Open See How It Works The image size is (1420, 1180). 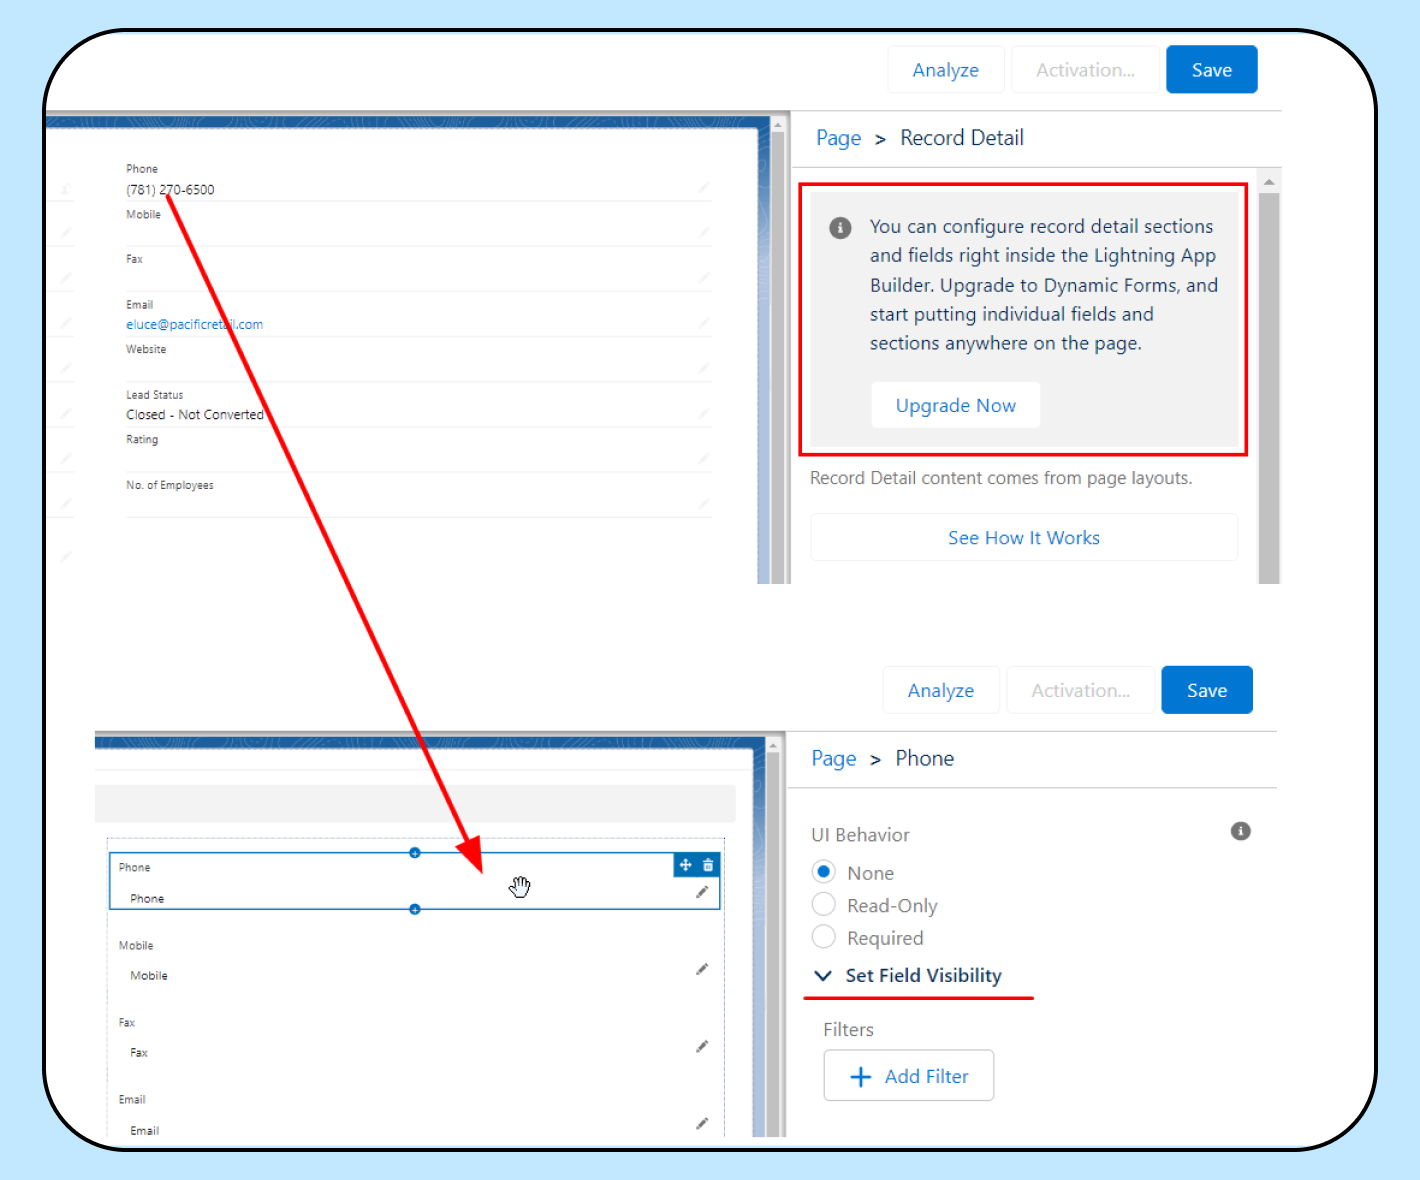pos(1024,538)
